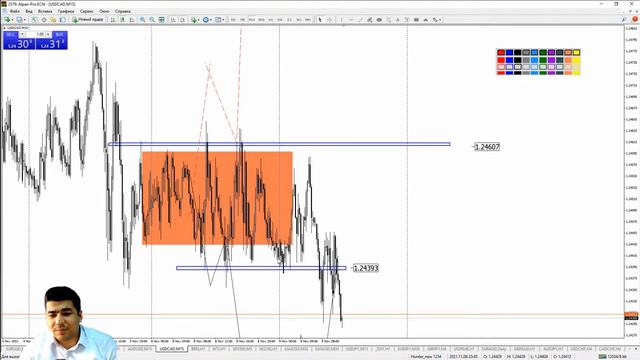
Task: Select the trendline drawing tool
Action: pyautogui.click(x=360, y=20)
